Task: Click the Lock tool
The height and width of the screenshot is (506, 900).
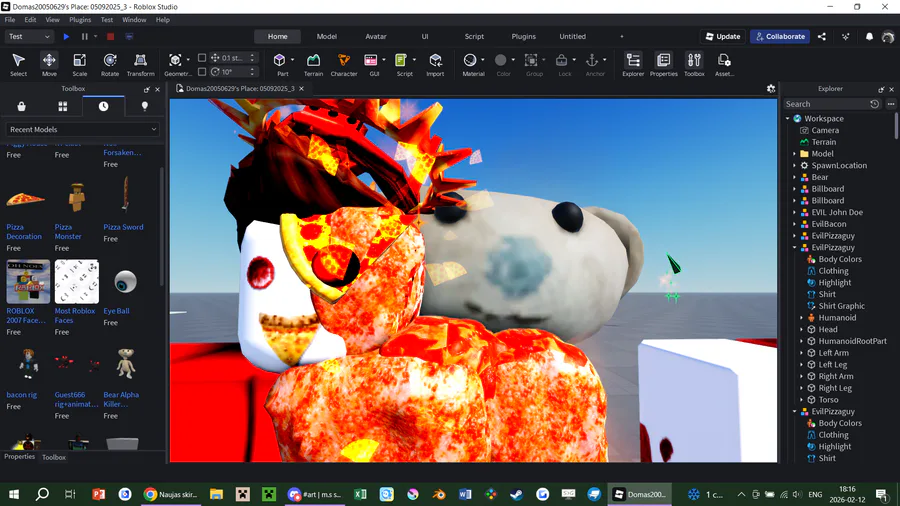Action: point(561,60)
